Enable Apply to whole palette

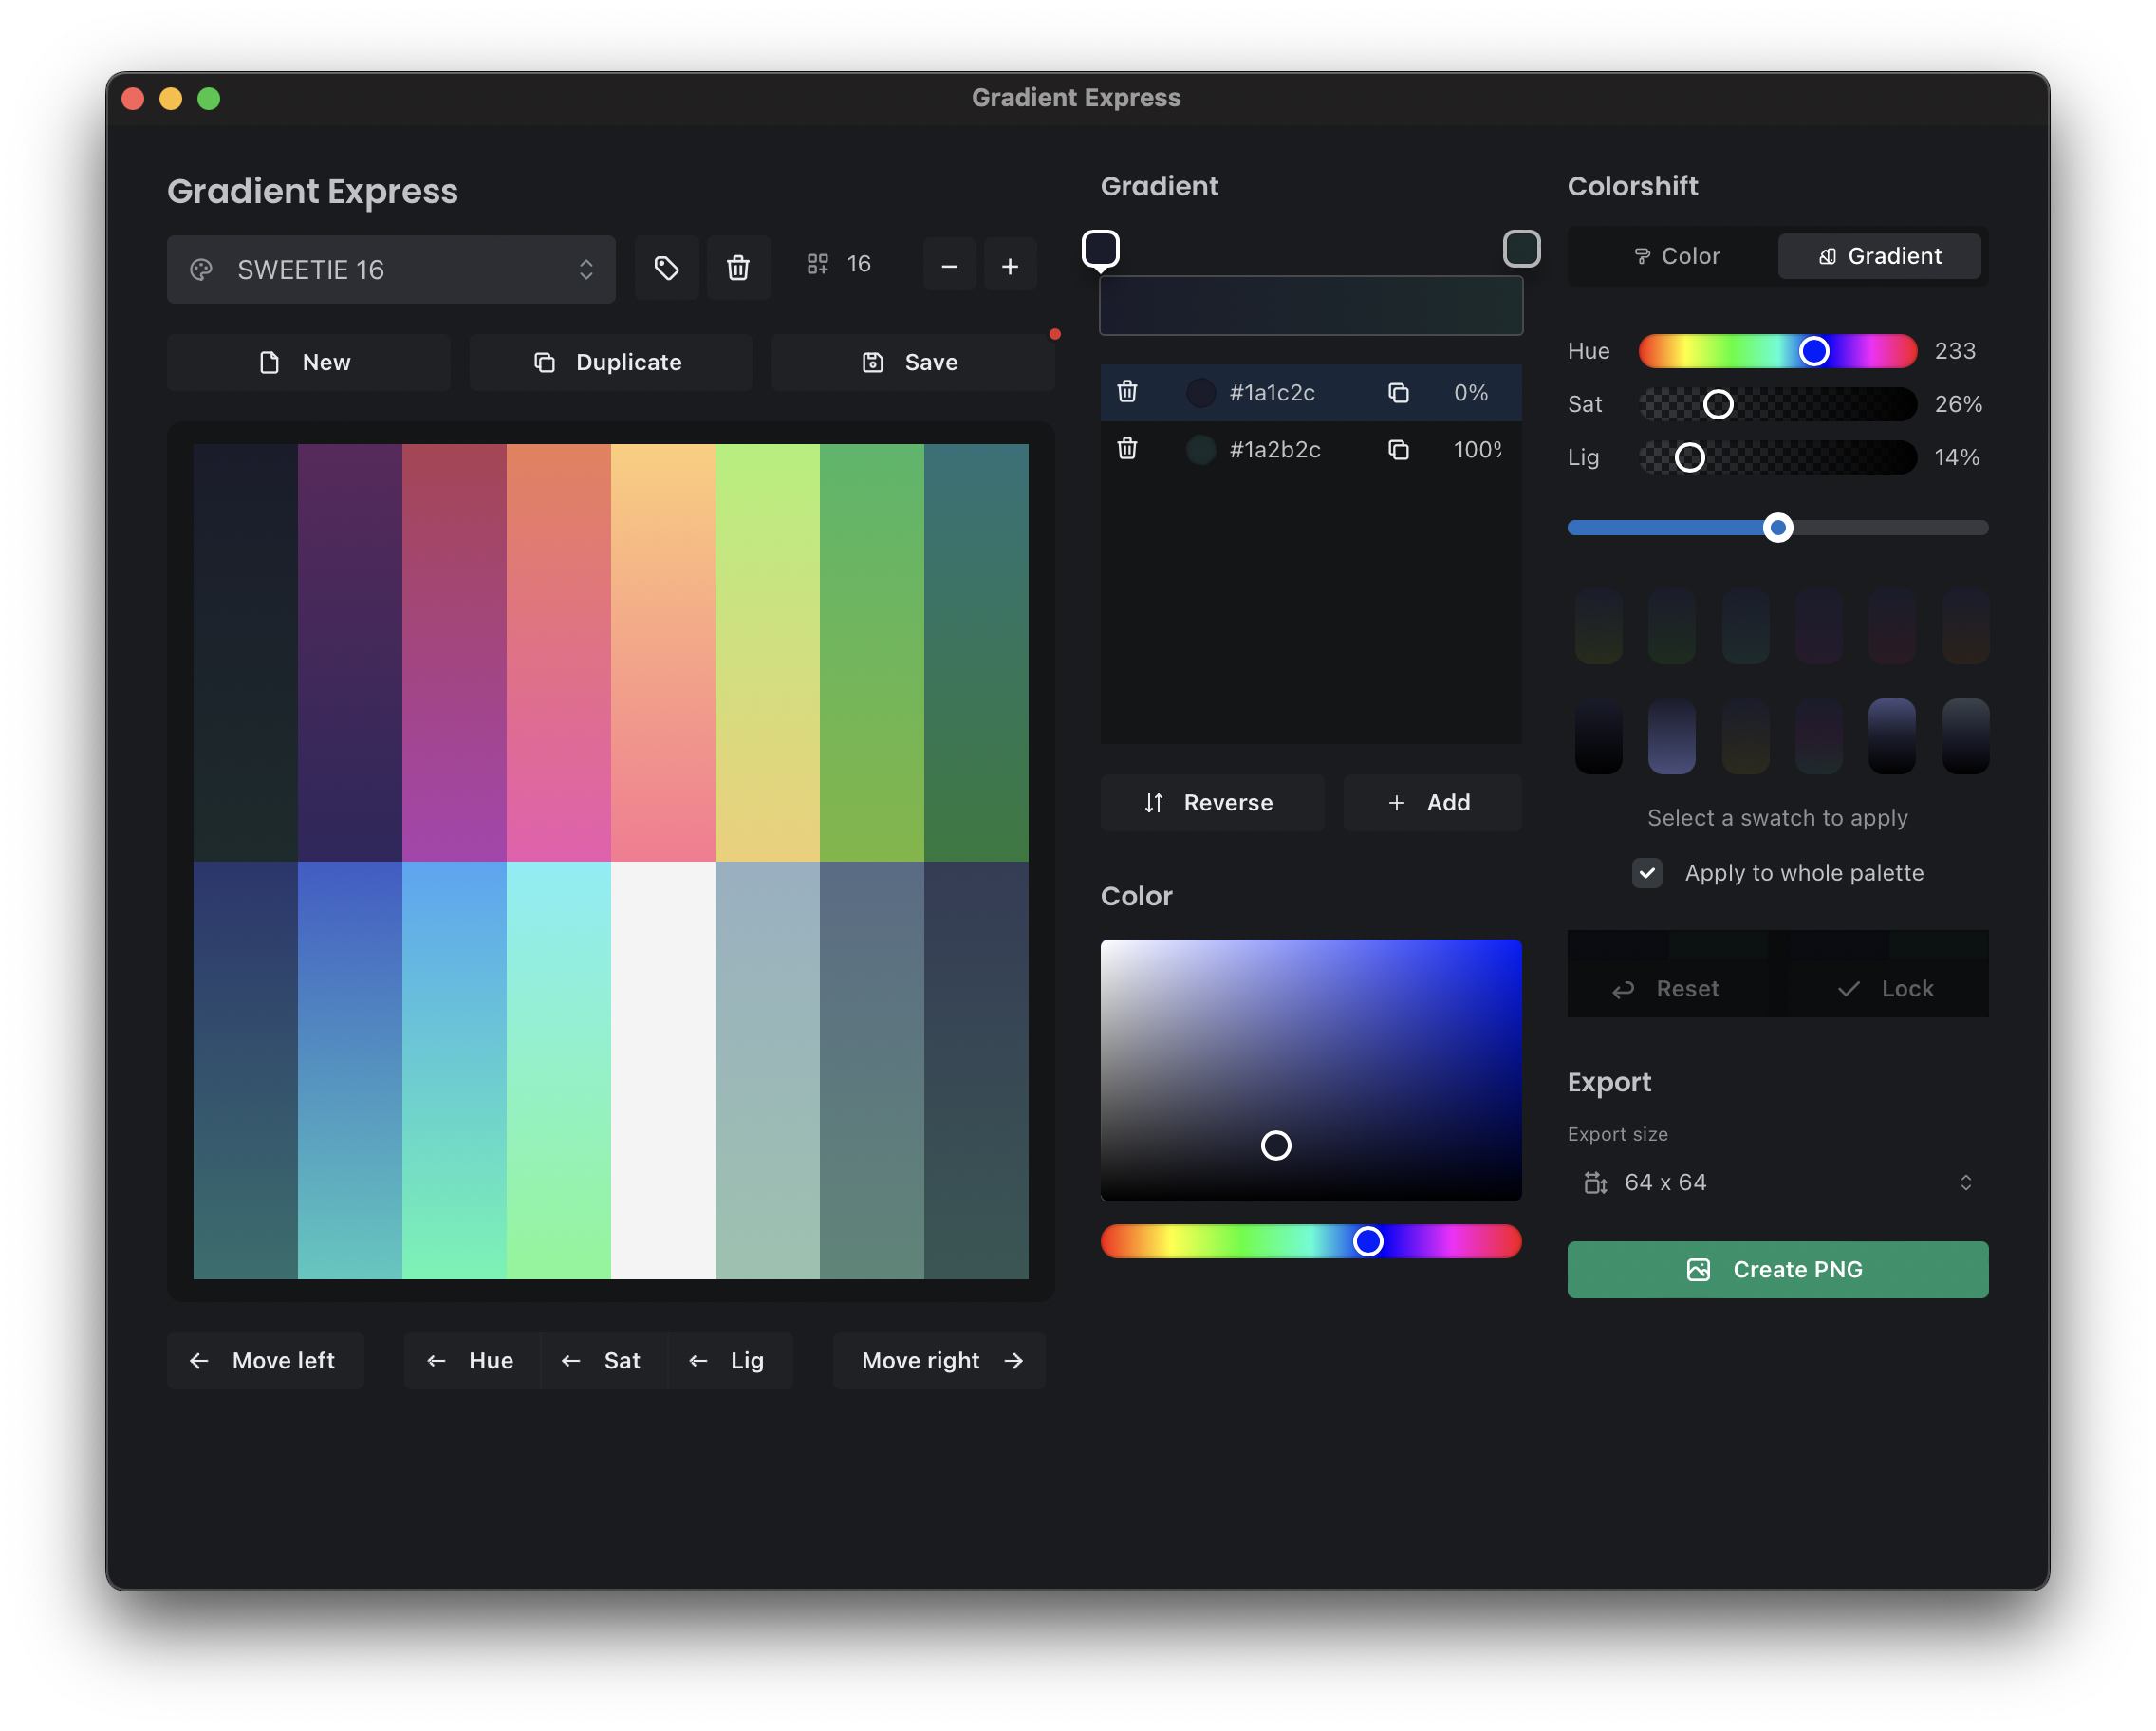[x=1646, y=872]
